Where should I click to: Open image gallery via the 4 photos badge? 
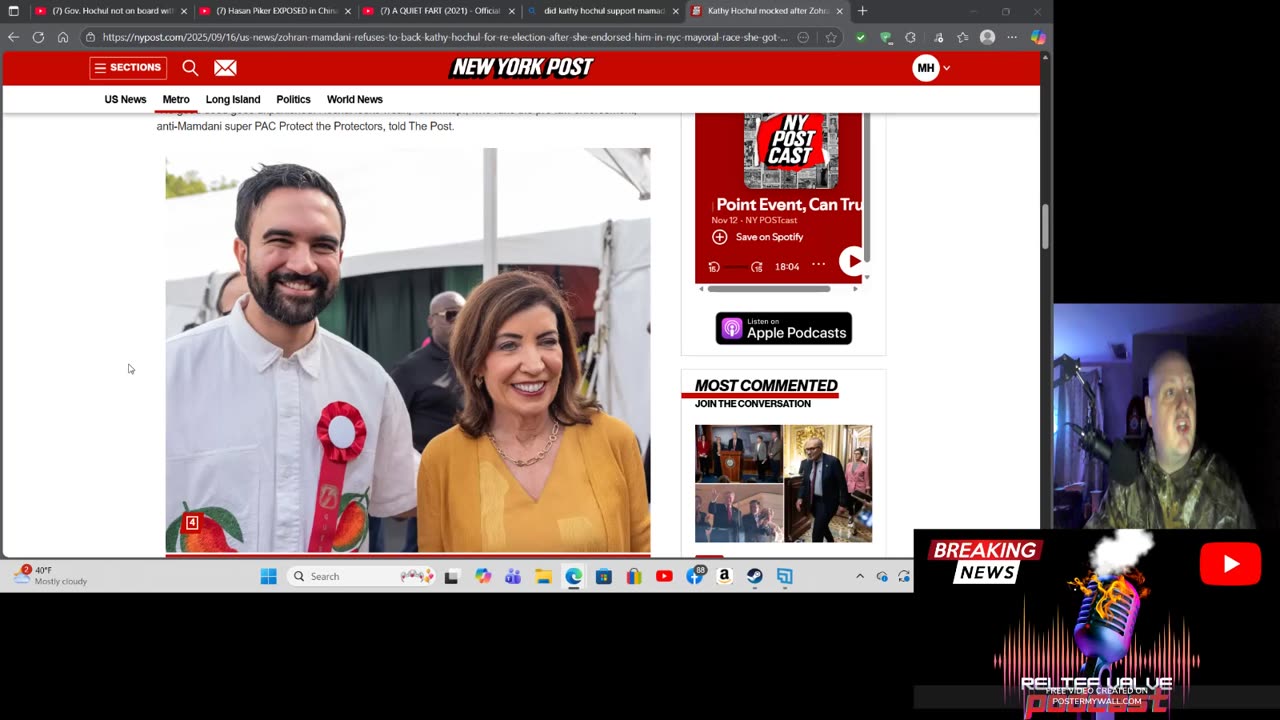[192, 522]
